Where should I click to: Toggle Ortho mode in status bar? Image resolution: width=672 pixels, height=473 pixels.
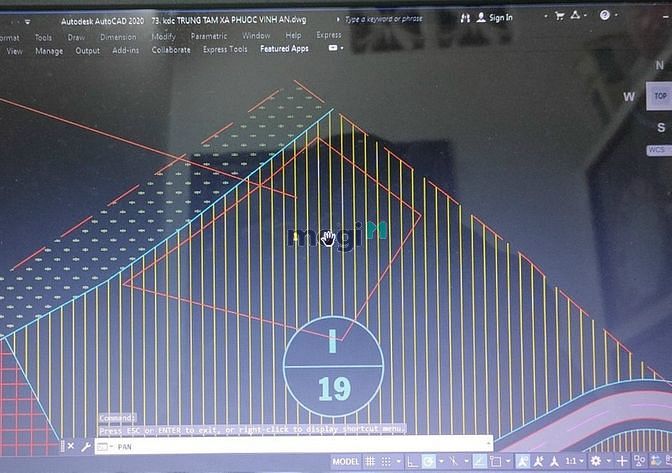click(x=412, y=461)
